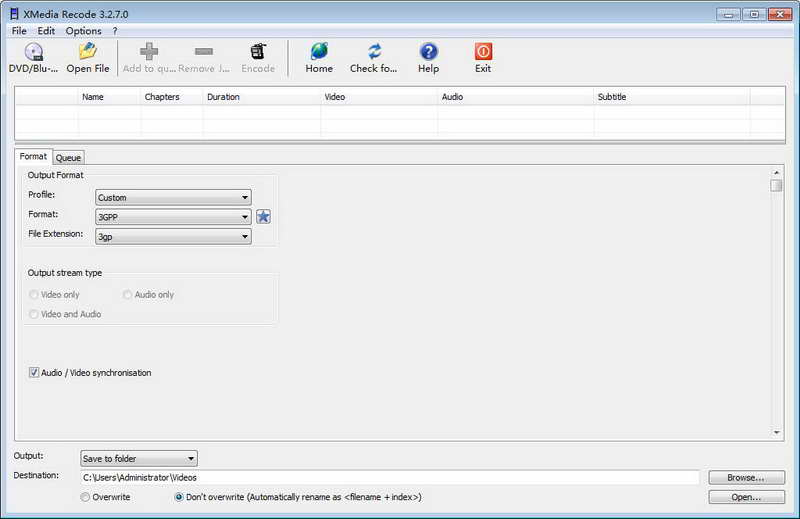Click the Add to queue plus icon

click(149, 52)
